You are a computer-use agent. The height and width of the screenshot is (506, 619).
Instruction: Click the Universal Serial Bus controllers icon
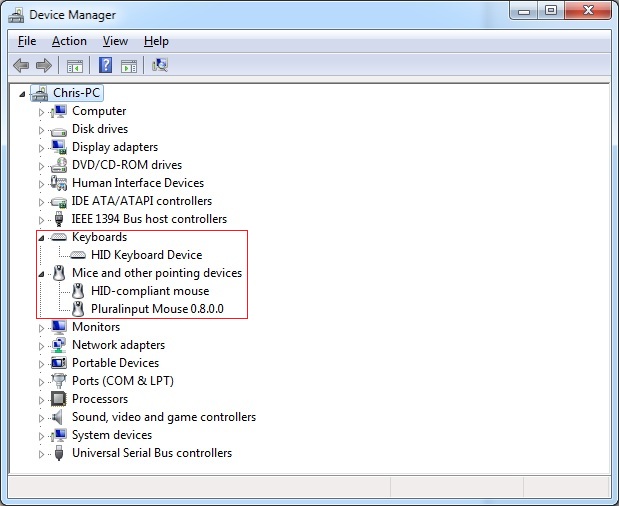[x=59, y=453]
